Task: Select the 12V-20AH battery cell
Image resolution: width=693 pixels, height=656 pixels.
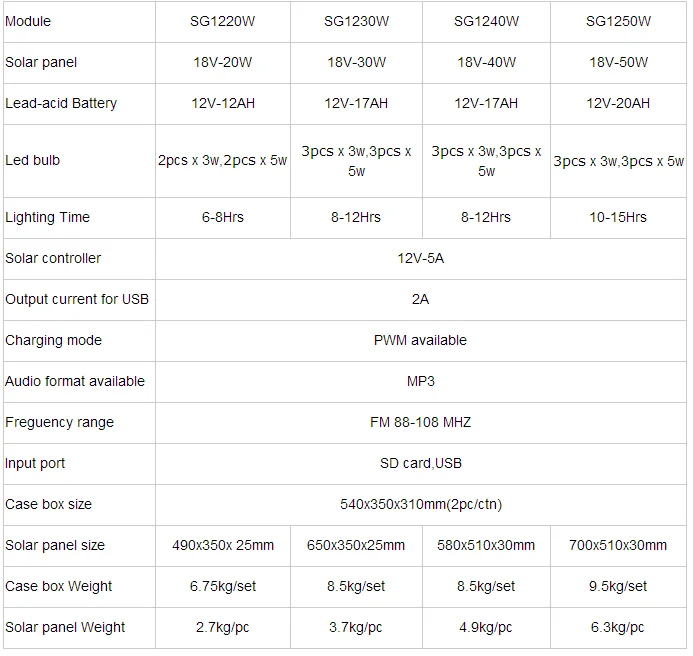Action: (618, 103)
